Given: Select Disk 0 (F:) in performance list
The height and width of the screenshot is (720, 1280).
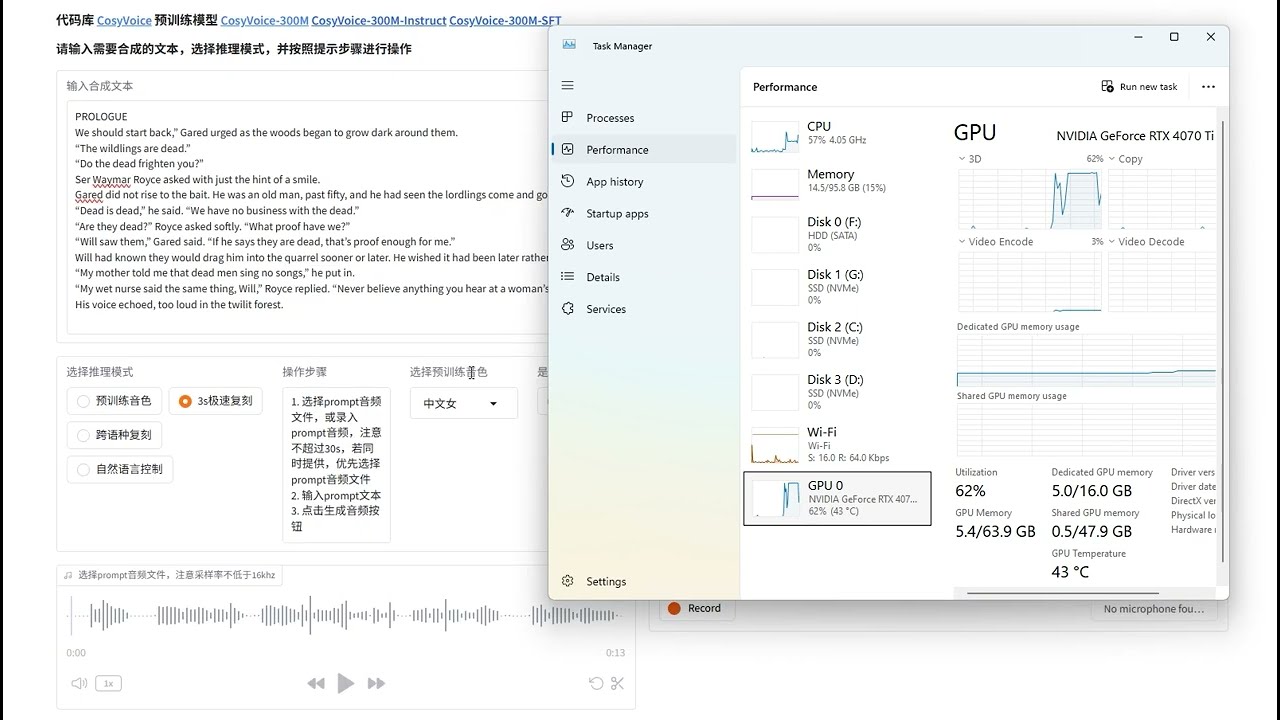Looking at the screenshot, I should (837, 234).
